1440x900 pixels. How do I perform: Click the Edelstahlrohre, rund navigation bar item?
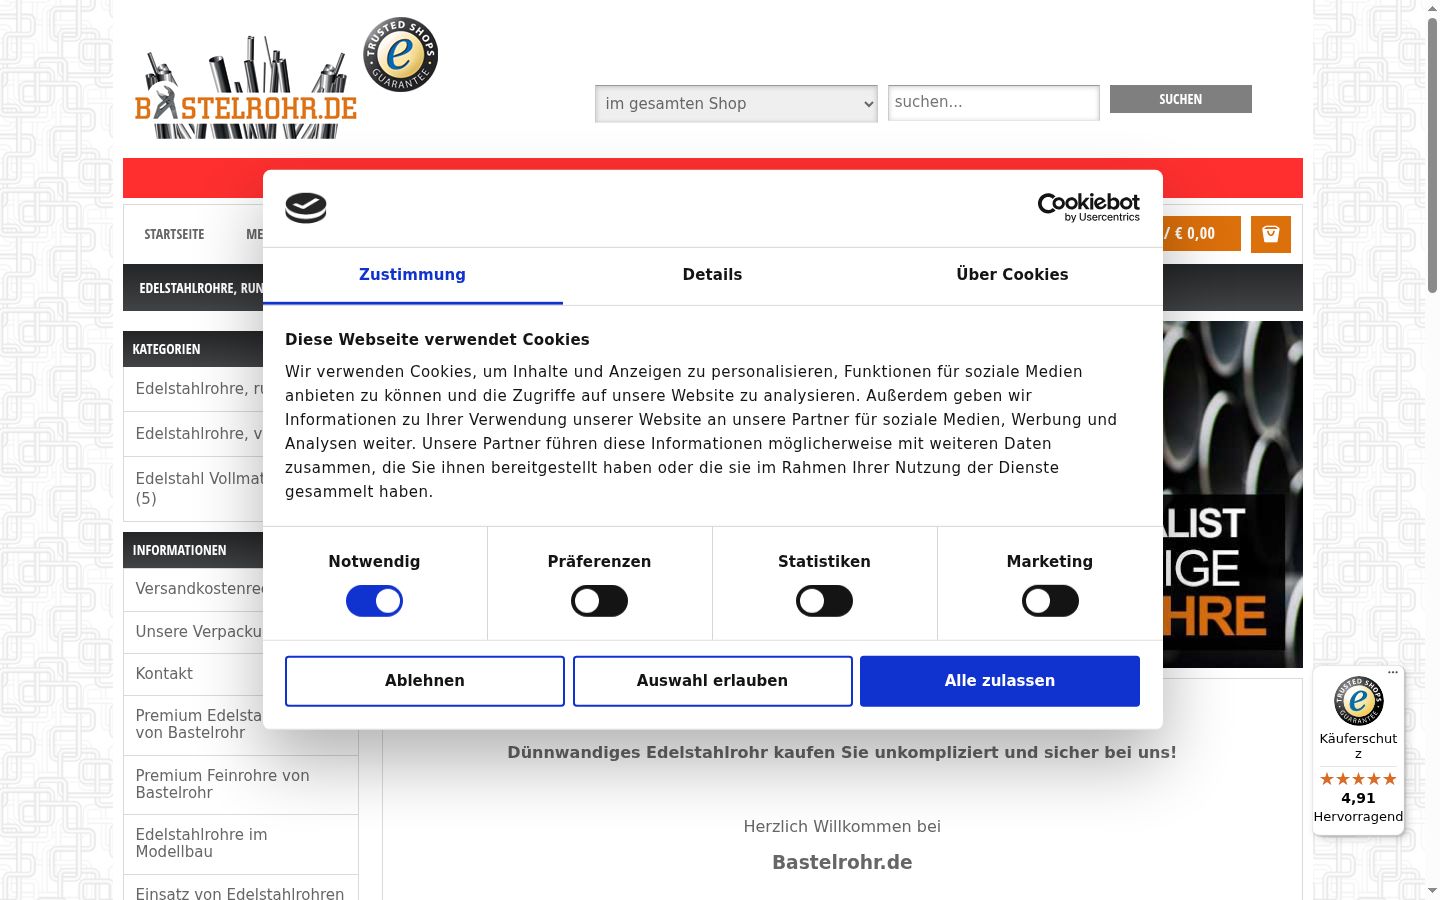point(201,288)
